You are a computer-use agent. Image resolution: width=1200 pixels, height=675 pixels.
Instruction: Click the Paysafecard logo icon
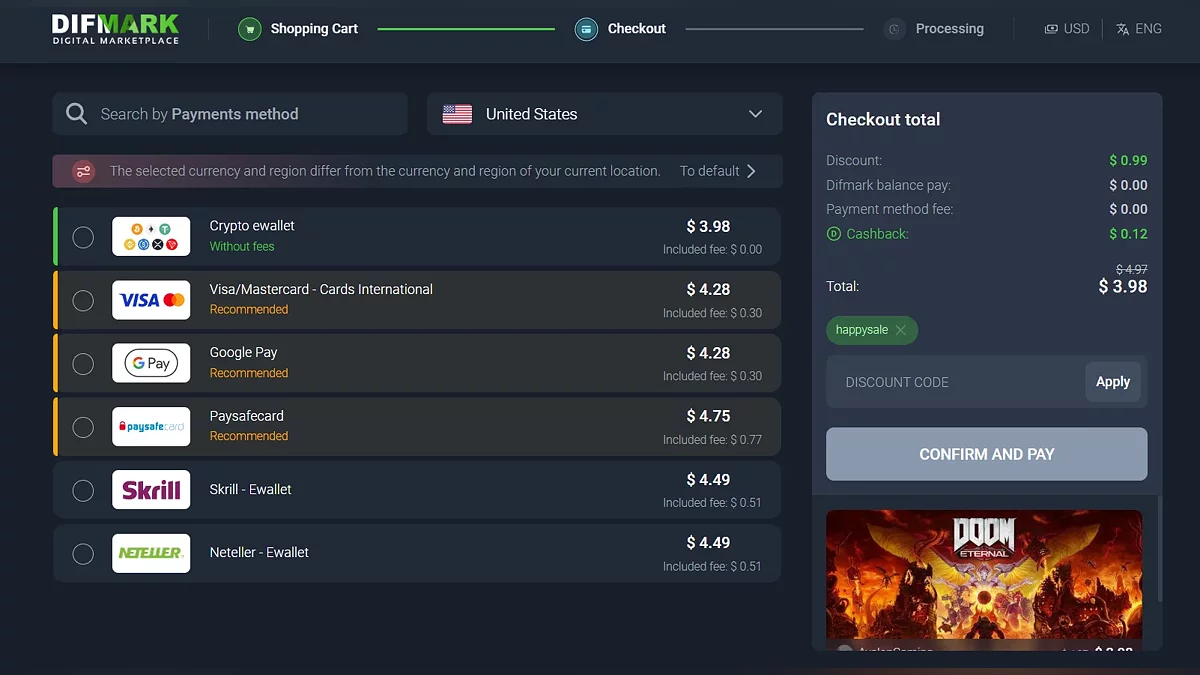pyautogui.click(x=151, y=427)
